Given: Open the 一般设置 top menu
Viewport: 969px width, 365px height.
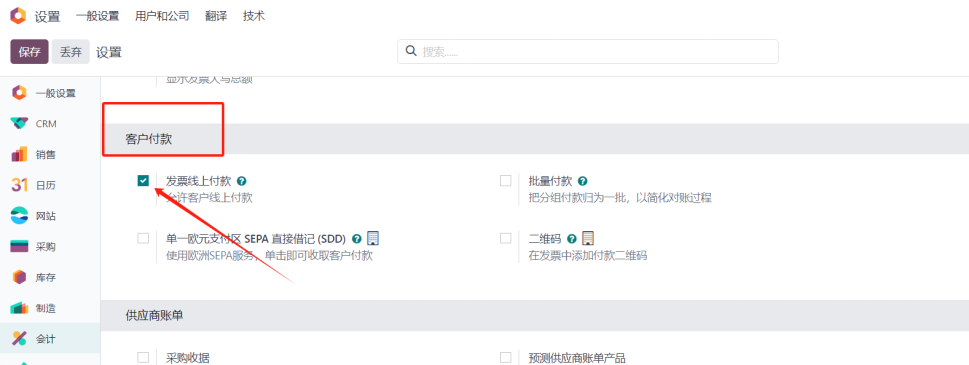Looking at the screenshot, I should (97, 16).
